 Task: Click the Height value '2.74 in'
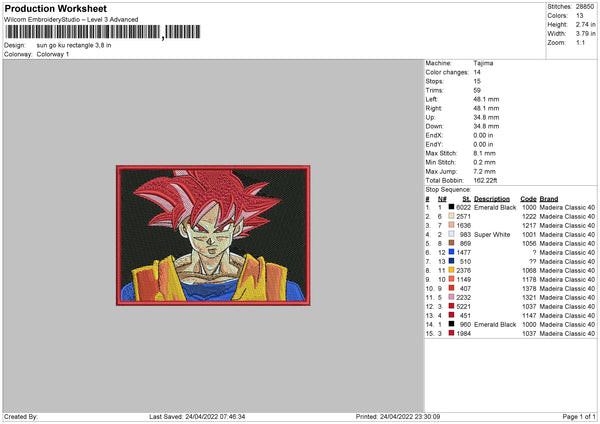click(585, 24)
